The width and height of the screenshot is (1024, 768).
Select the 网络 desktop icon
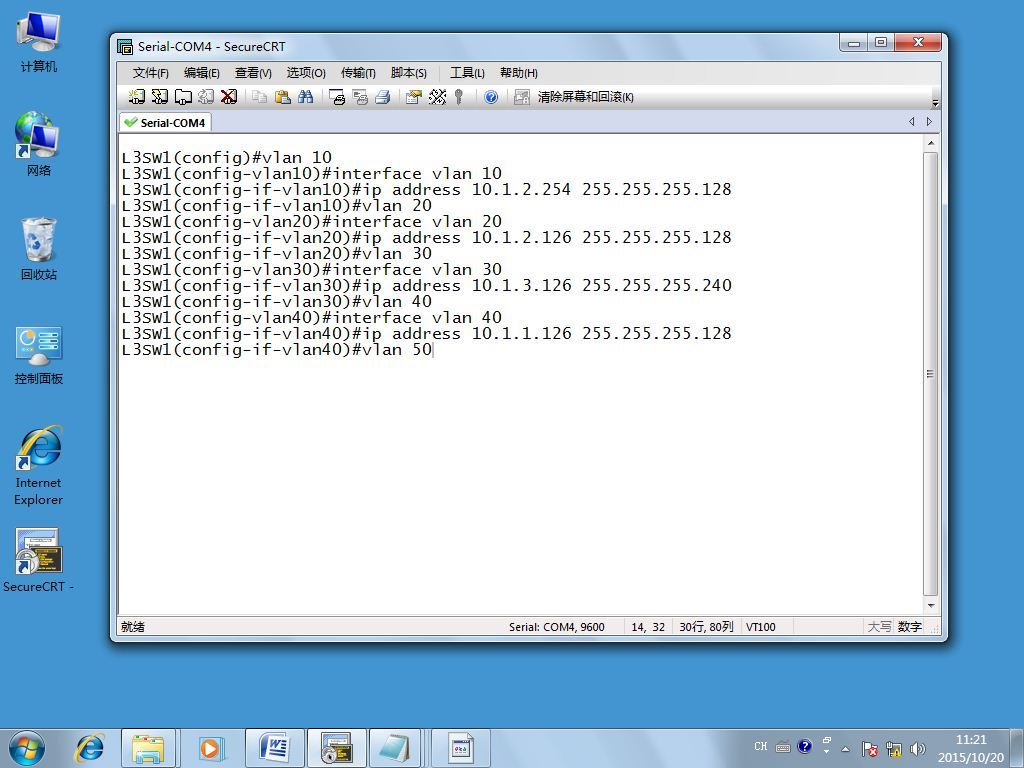39,144
